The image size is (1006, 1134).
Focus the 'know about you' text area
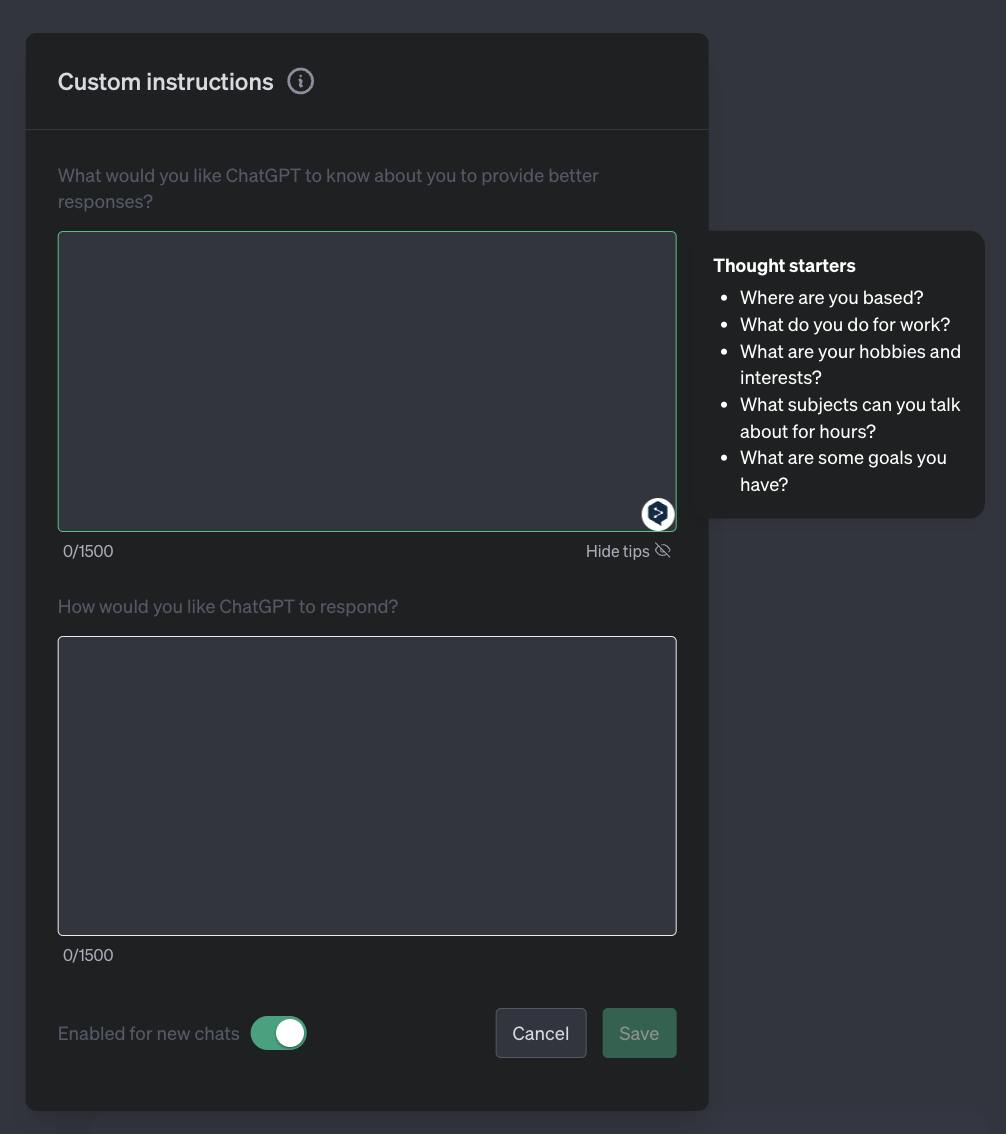click(367, 381)
